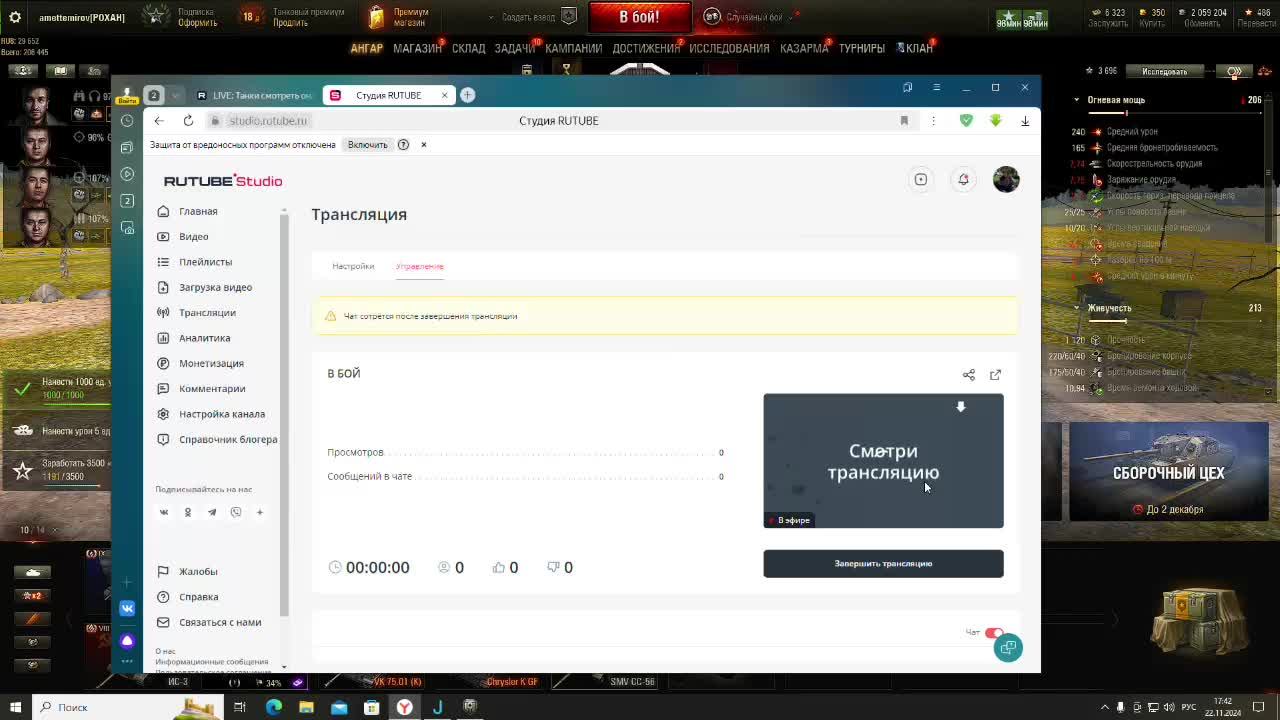
Task: Open the user avatar menu
Action: (1006, 179)
